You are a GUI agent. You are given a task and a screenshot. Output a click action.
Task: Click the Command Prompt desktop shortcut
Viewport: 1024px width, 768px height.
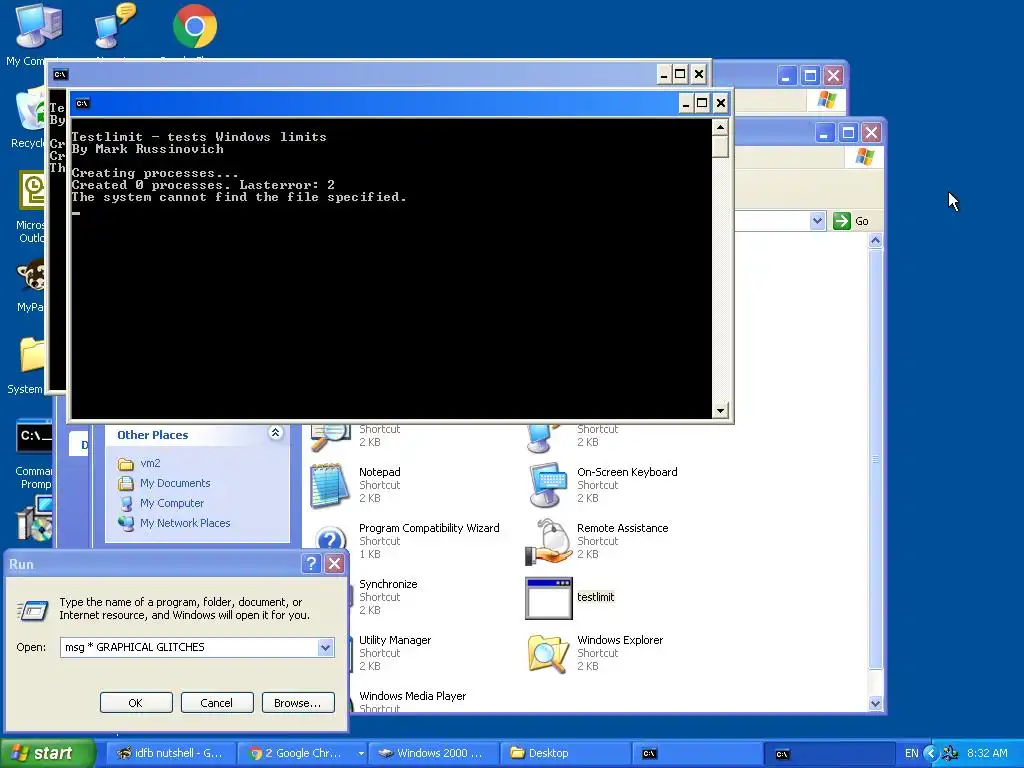33,436
